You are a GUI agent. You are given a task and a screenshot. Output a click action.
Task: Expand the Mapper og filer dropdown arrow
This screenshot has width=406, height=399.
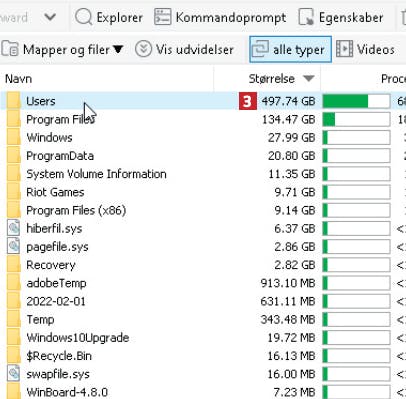click(x=118, y=50)
